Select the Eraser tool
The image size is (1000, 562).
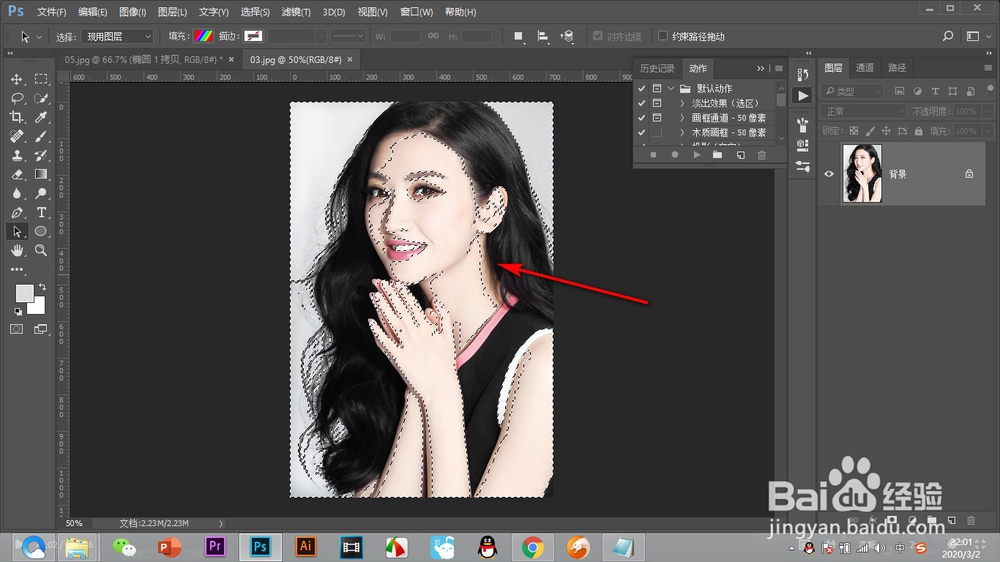[x=17, y=174]
